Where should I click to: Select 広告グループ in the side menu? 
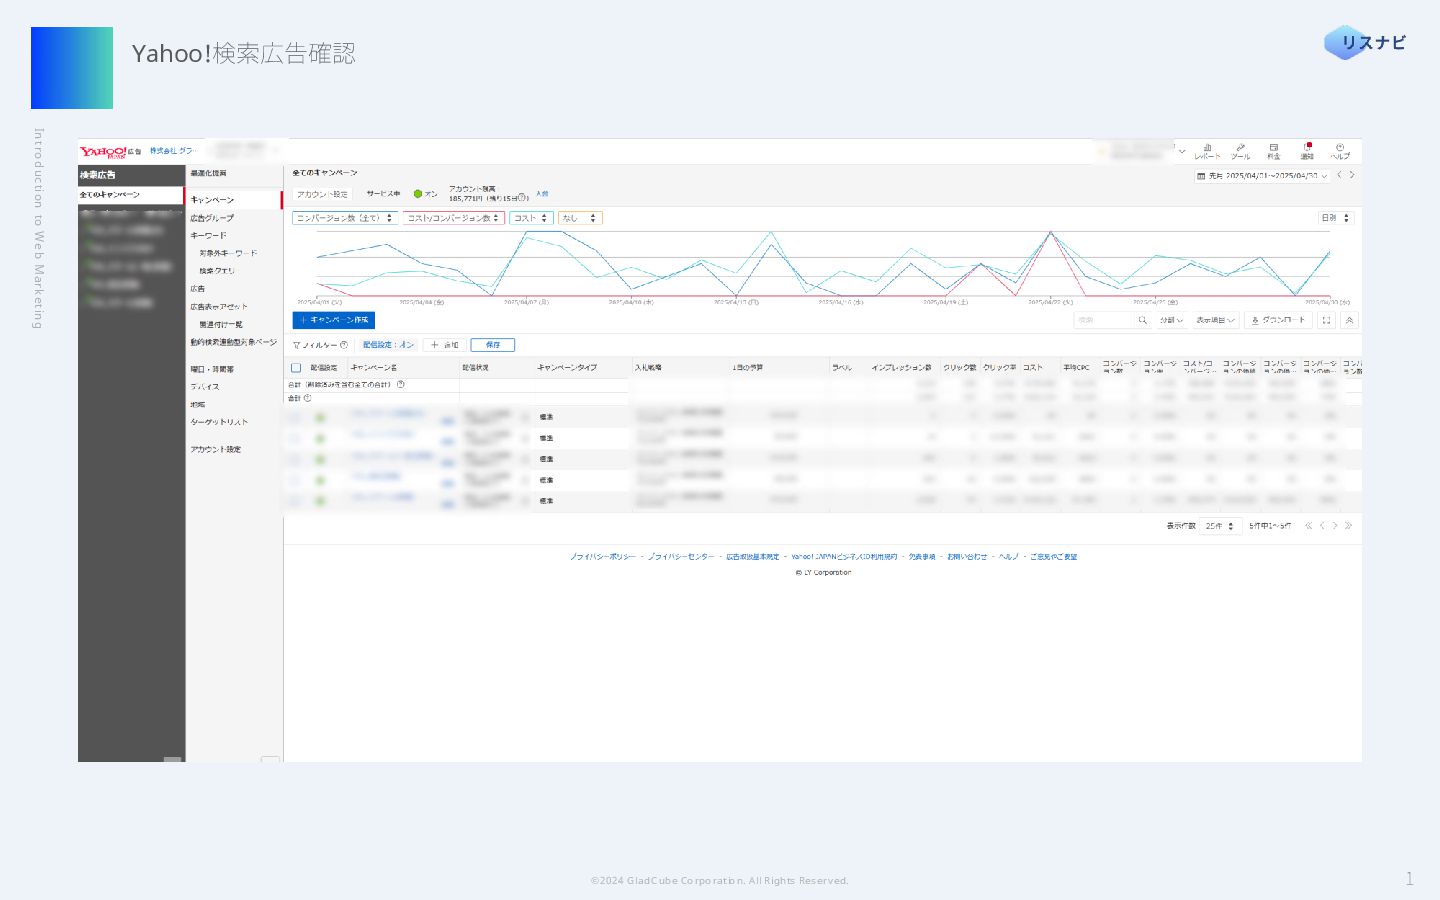(212, 218)
